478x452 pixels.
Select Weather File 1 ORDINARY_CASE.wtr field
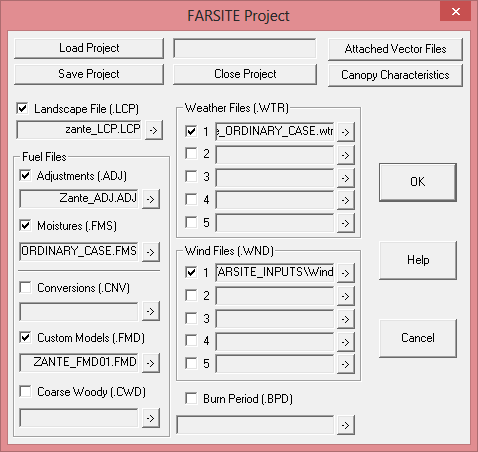275,131
